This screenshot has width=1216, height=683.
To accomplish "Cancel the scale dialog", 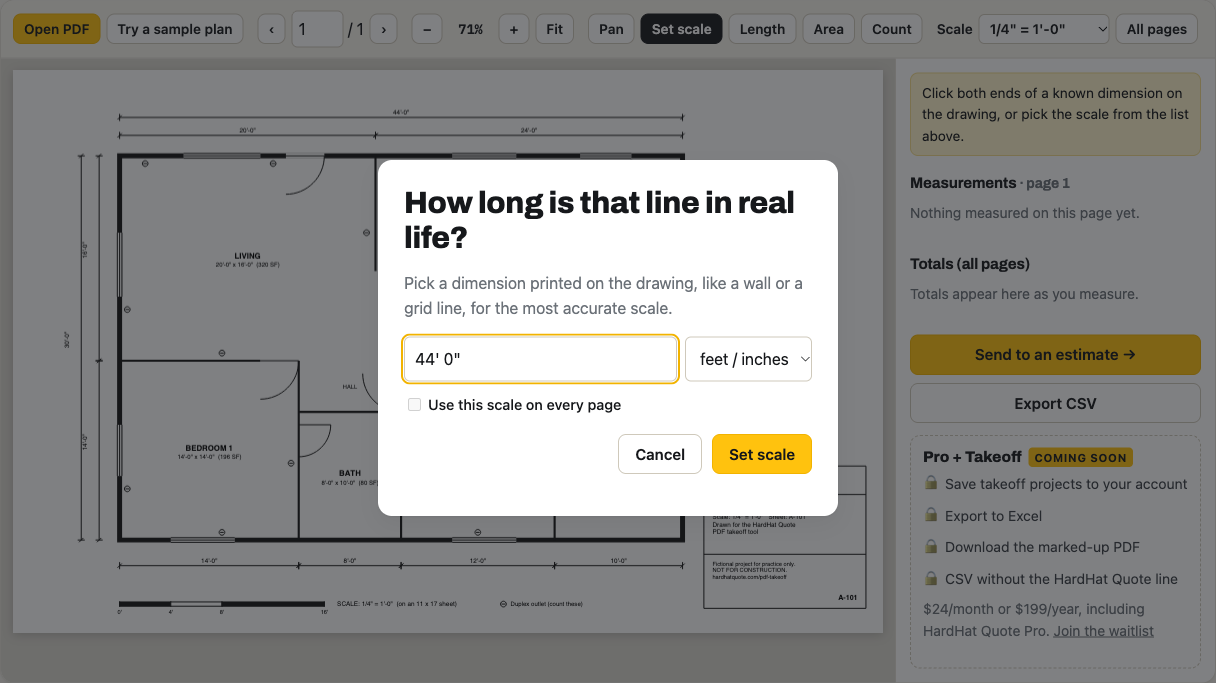I will [x=660, y=454].
